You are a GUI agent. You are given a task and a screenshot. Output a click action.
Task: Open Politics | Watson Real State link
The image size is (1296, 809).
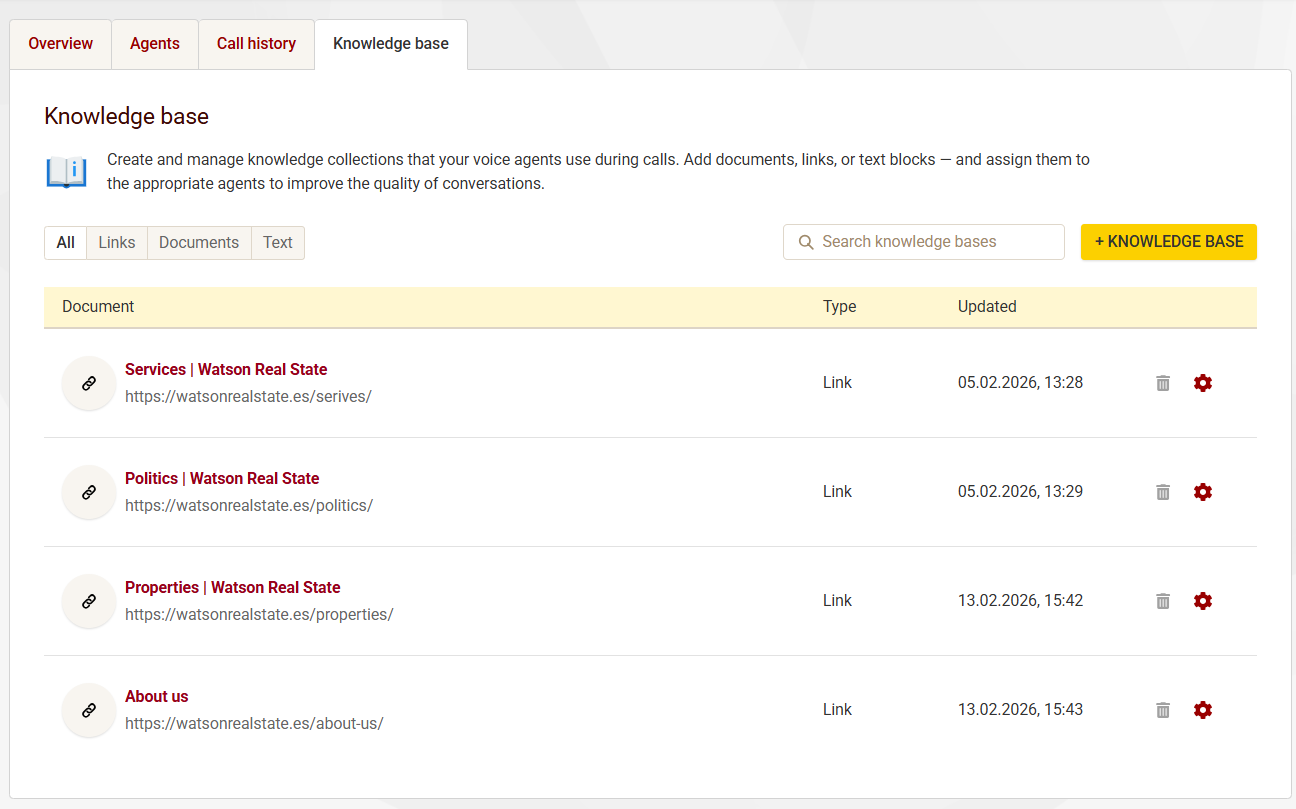pyautogui.click(x=222, y=479)
